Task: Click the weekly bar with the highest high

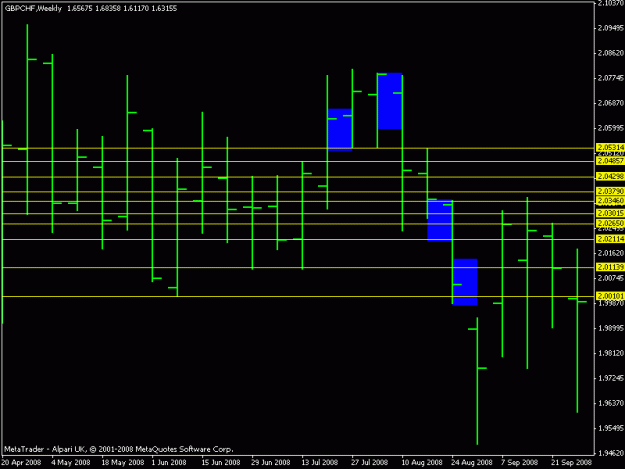Action: click(28, 120)
